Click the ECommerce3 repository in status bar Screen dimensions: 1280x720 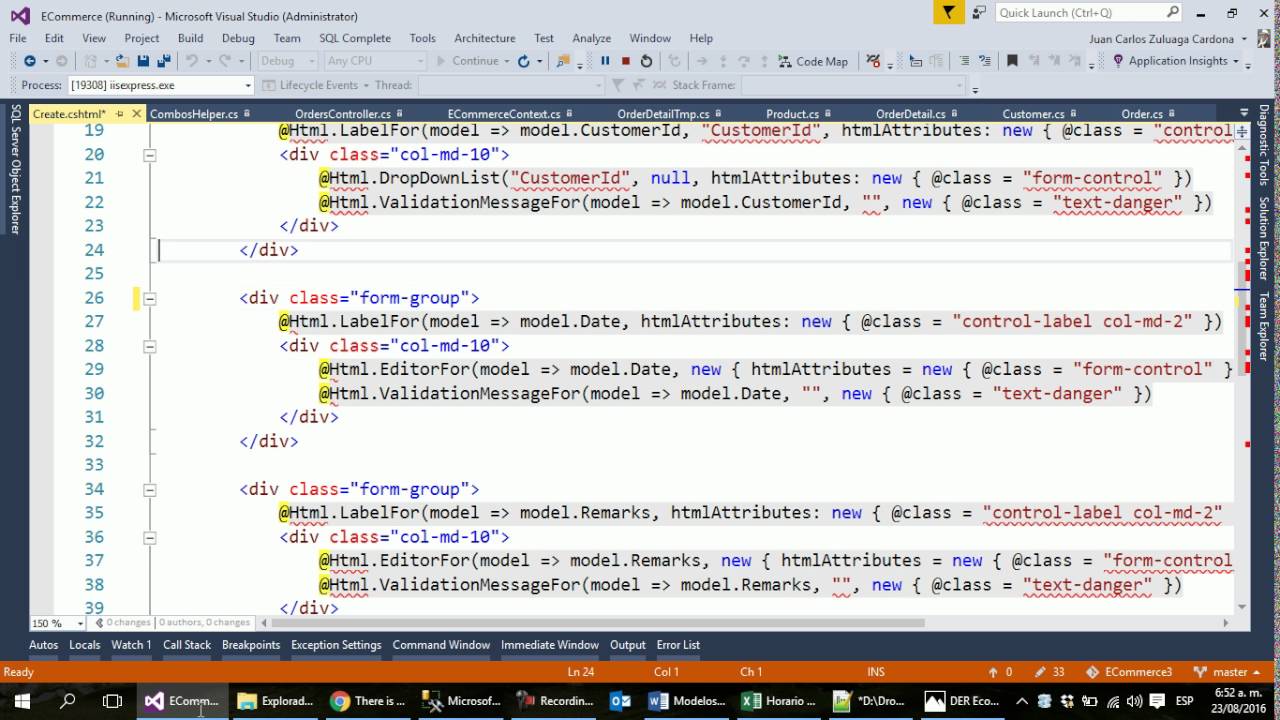(1130, 672)
